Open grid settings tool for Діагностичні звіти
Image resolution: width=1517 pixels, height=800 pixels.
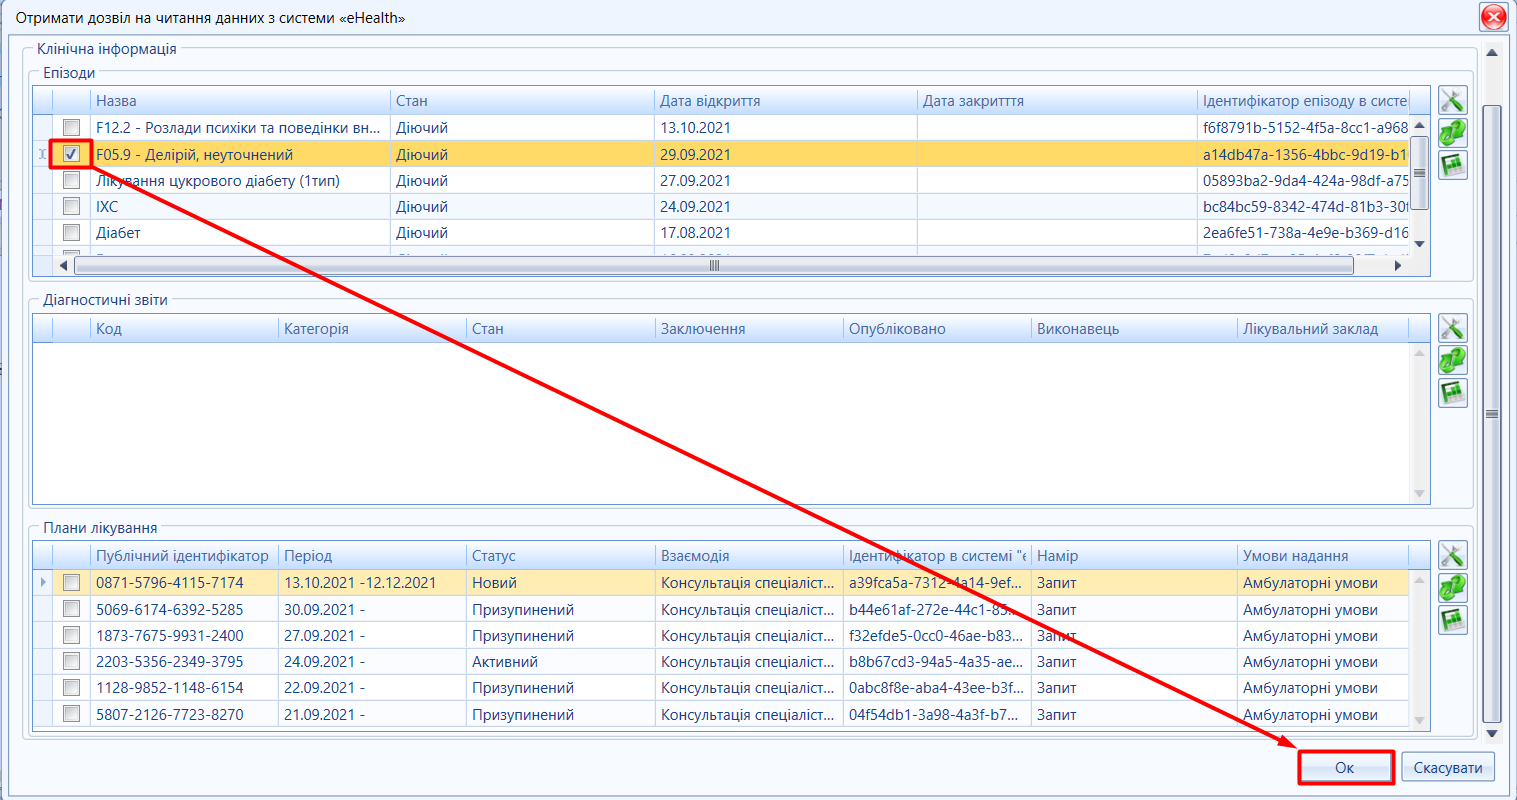coord(1452,327)
